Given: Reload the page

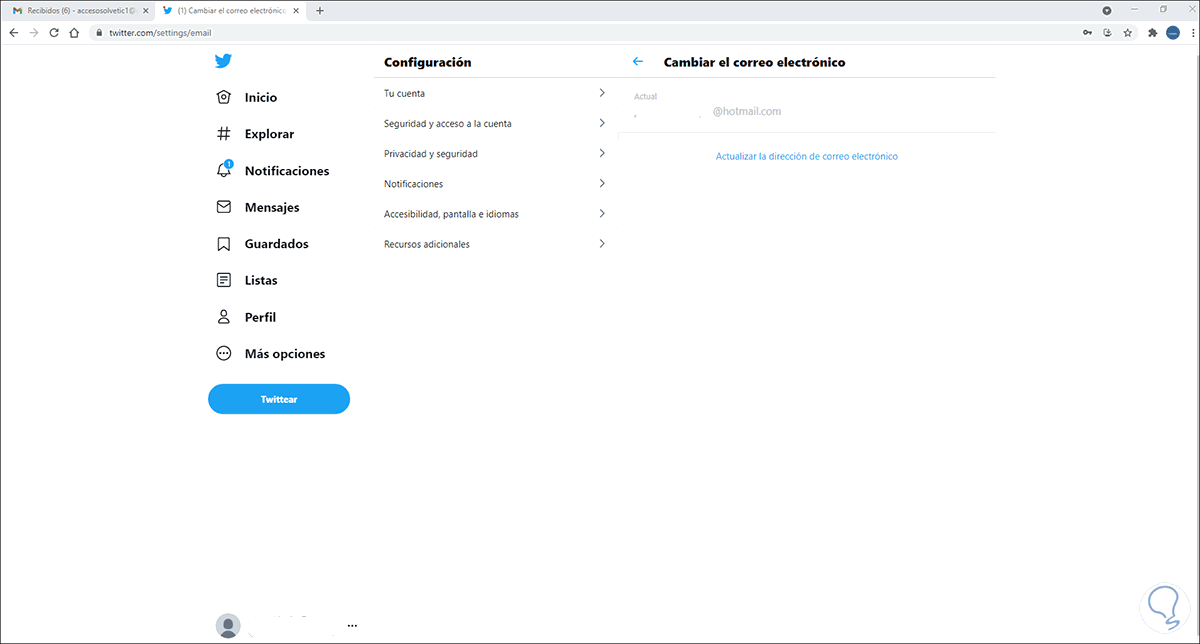Looking at the screenshot, I should click(54, 32).
